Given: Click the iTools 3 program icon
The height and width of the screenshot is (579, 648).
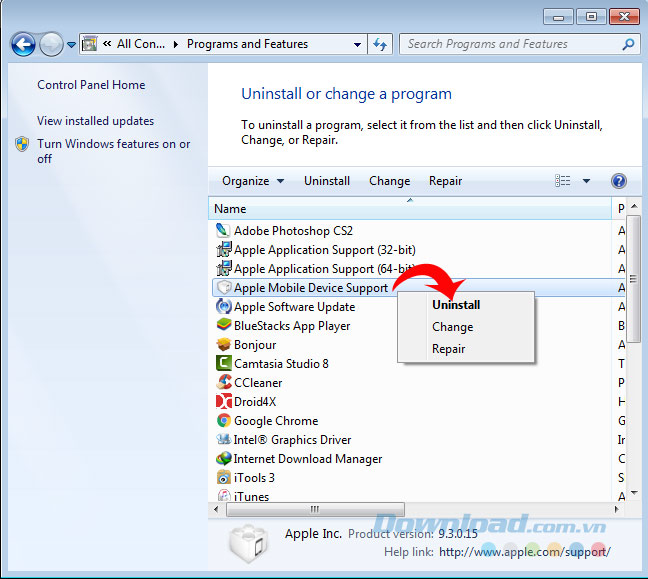Looking at the screenshot, I should [x=224, y=477].
